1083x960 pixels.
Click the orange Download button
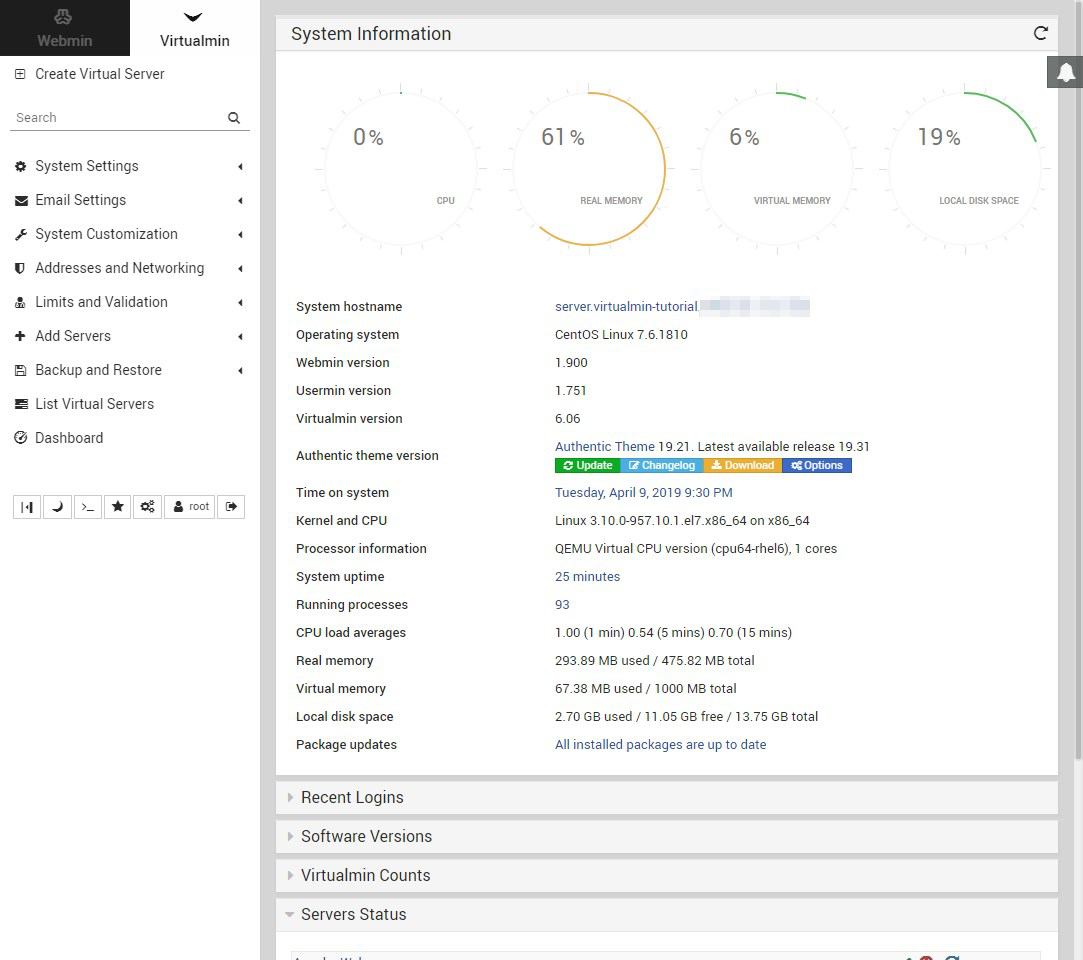coord(742,465)
